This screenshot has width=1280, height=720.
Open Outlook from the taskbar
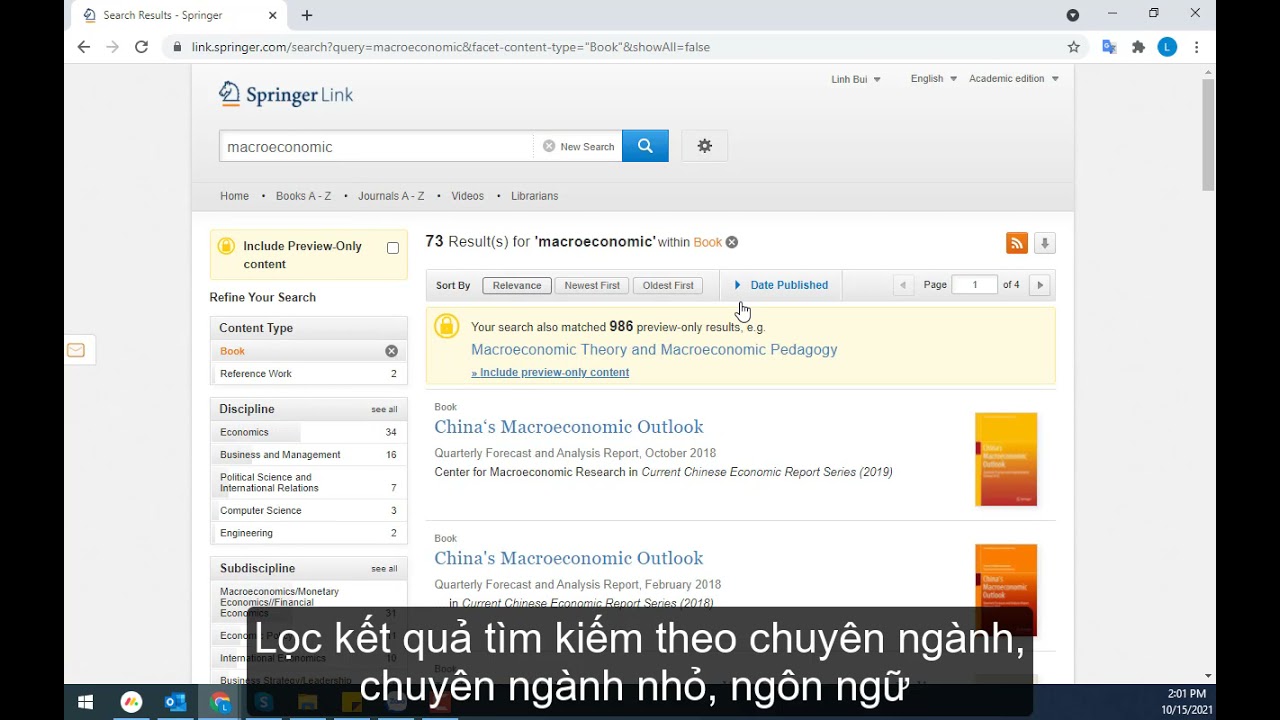[x=176, y=702]
